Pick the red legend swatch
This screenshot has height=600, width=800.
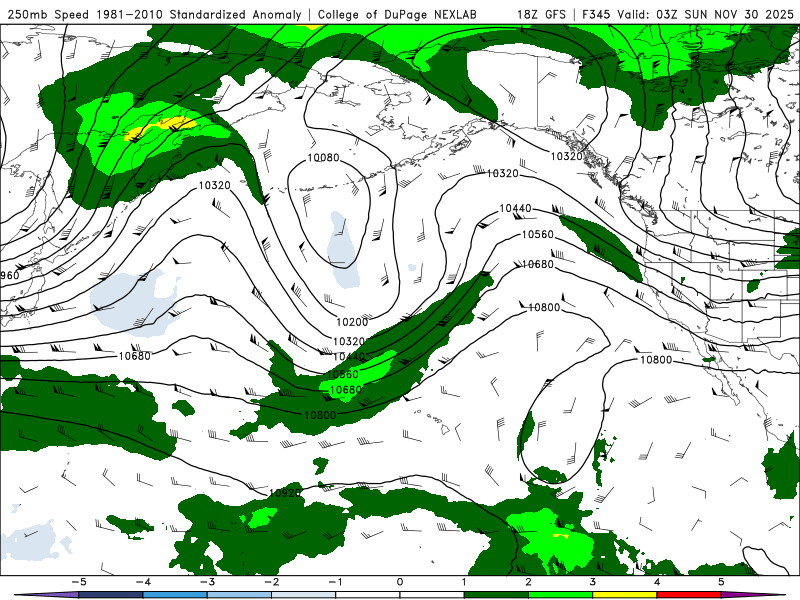[689, 595]
